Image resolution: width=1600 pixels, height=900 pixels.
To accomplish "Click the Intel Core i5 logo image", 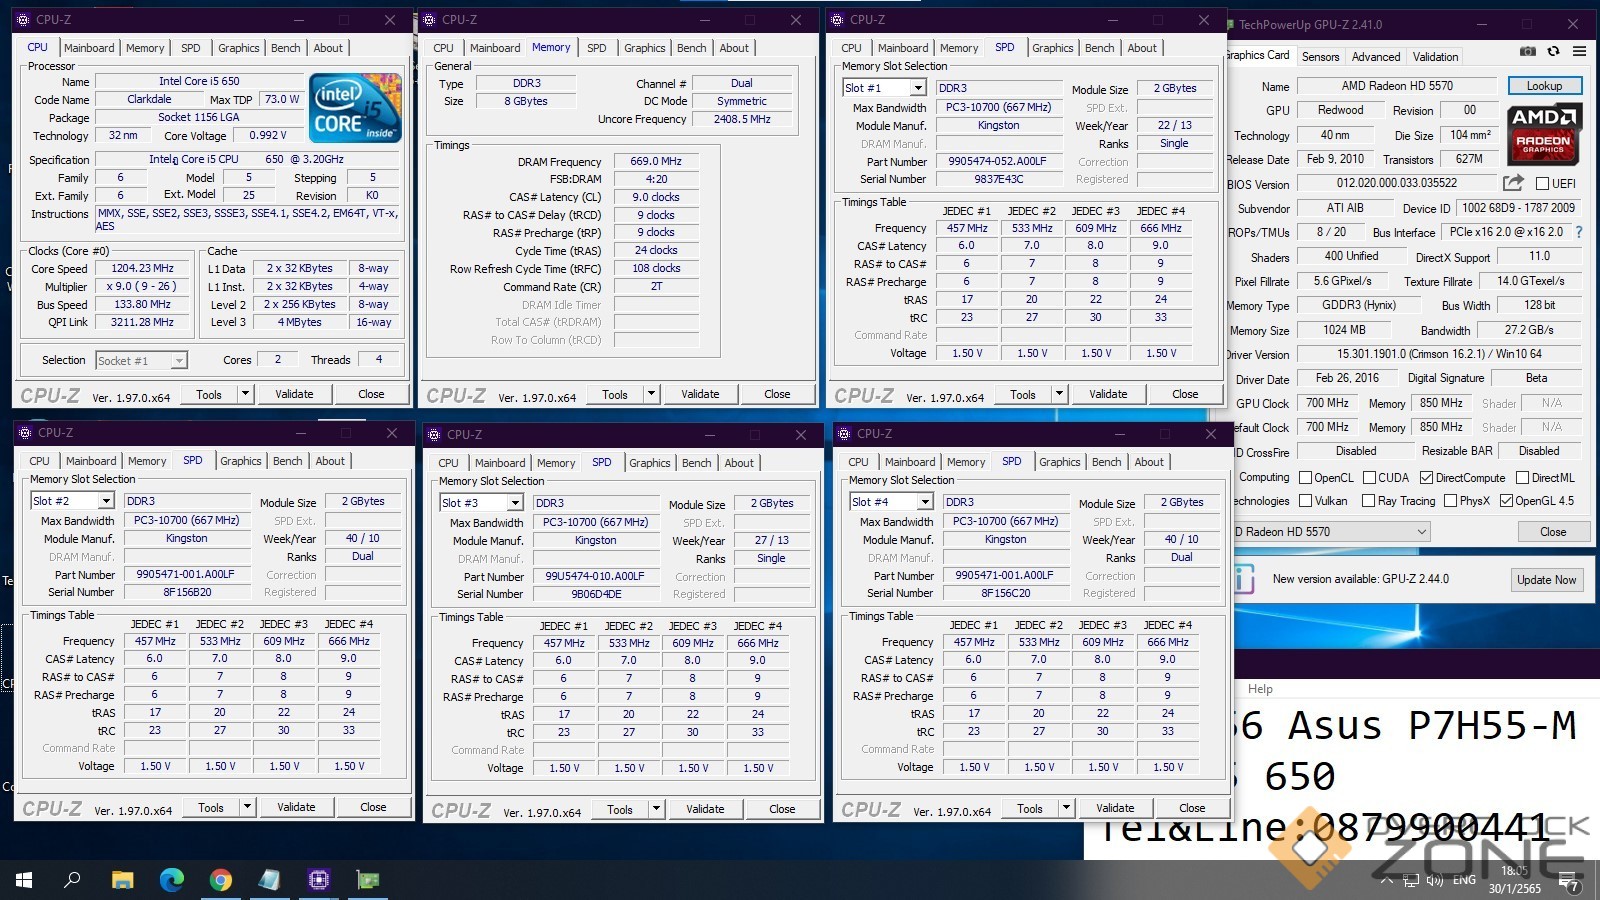I will pos(355,107).
